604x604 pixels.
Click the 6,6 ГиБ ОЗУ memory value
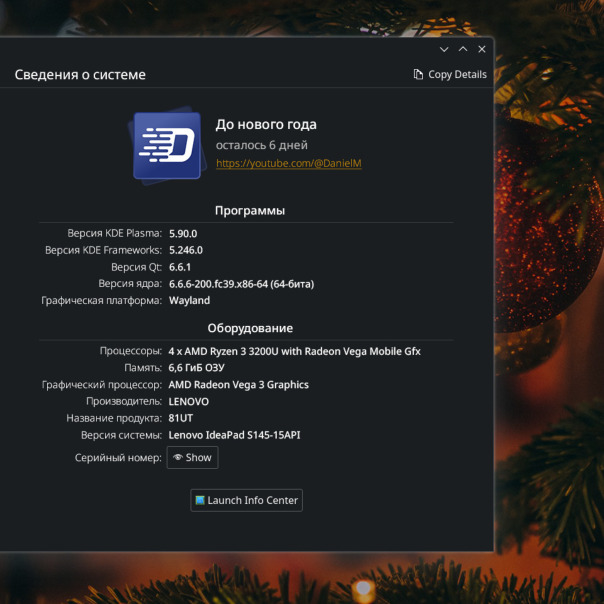[x=196, y=368]
